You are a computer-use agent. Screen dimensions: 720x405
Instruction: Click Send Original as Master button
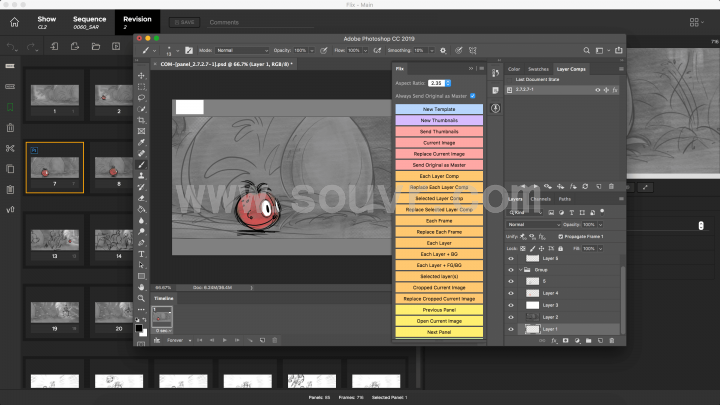coord(439,165)
